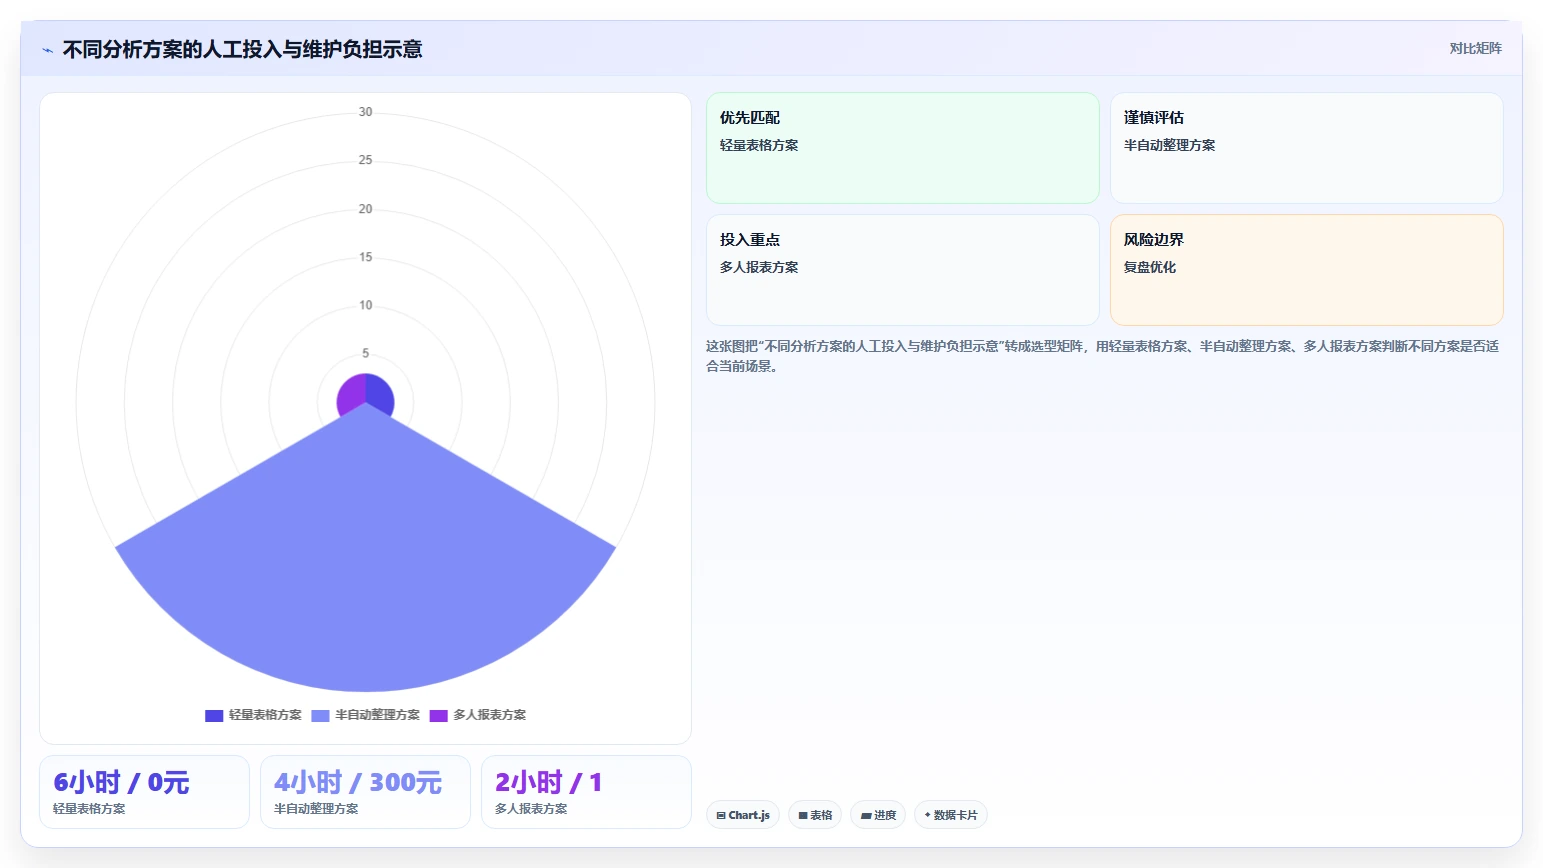Click the title 不同分析方案的人工投入与维护负担示意
The height and width of the screenshot is (868, 1543).
tap(243, 49)
